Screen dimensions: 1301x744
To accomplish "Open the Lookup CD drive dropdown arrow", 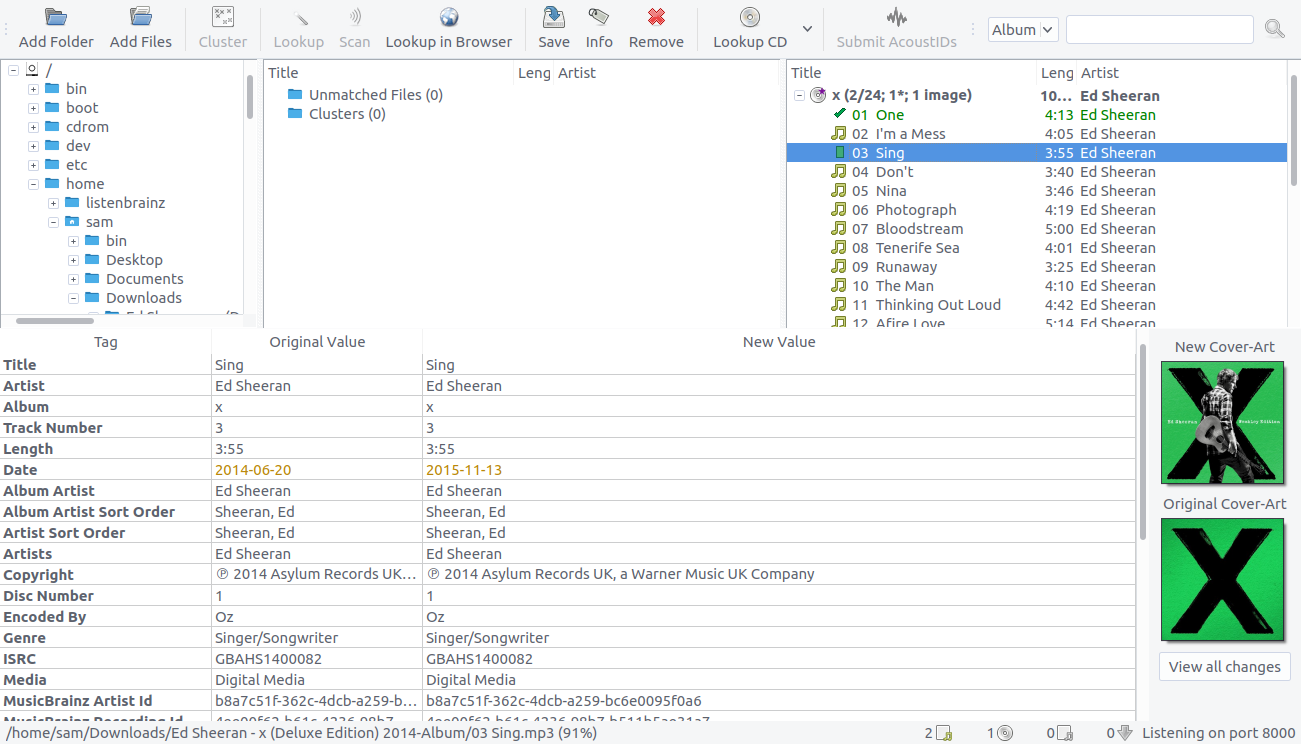I will click(807, 29).
